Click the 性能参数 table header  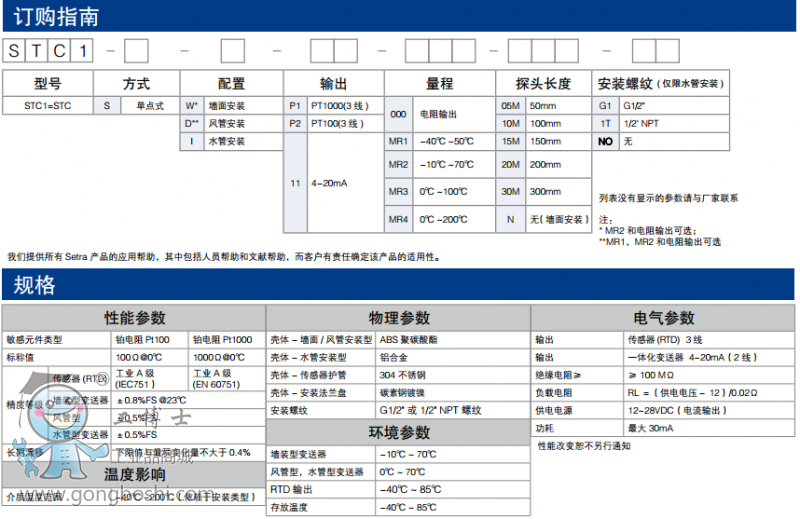coord(134,318)
